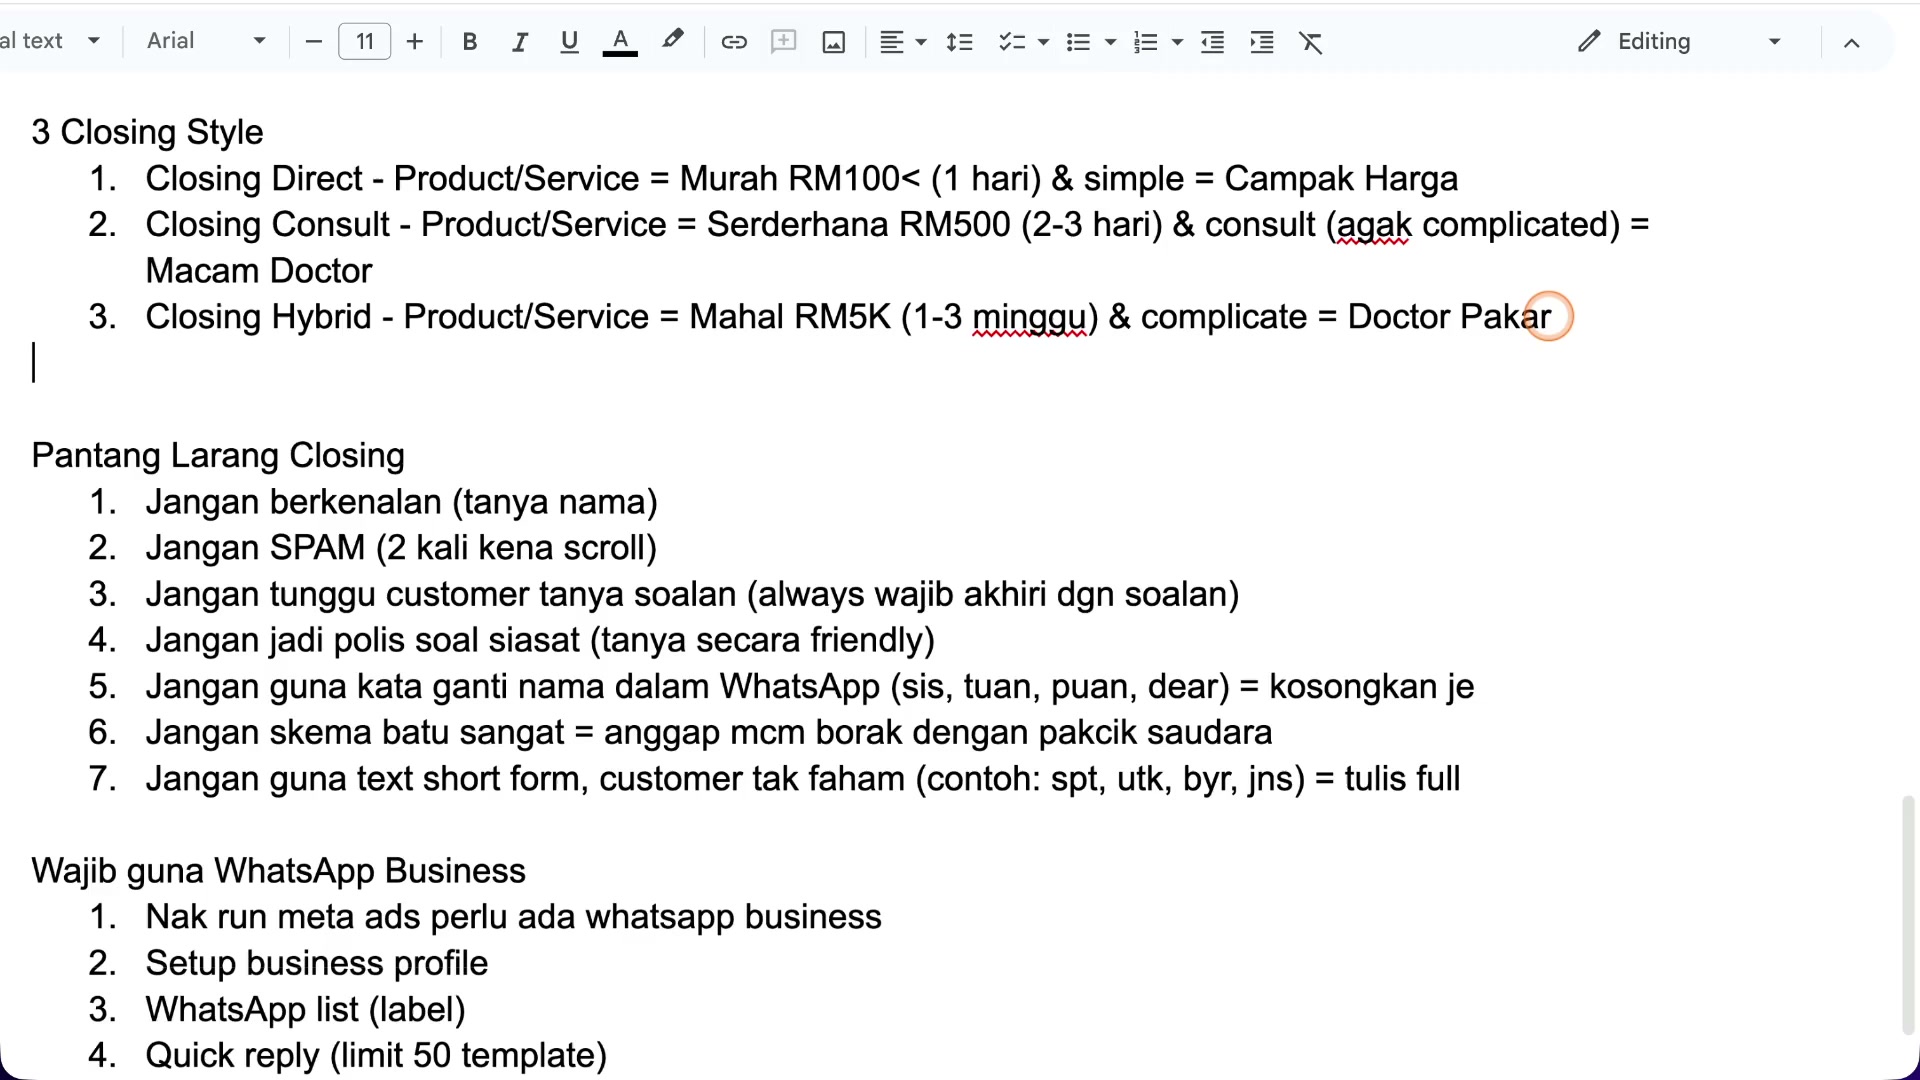Viewport: 1920px width, 1080px height.
Task: Toggle underline formatting
Action: [569, 42]
